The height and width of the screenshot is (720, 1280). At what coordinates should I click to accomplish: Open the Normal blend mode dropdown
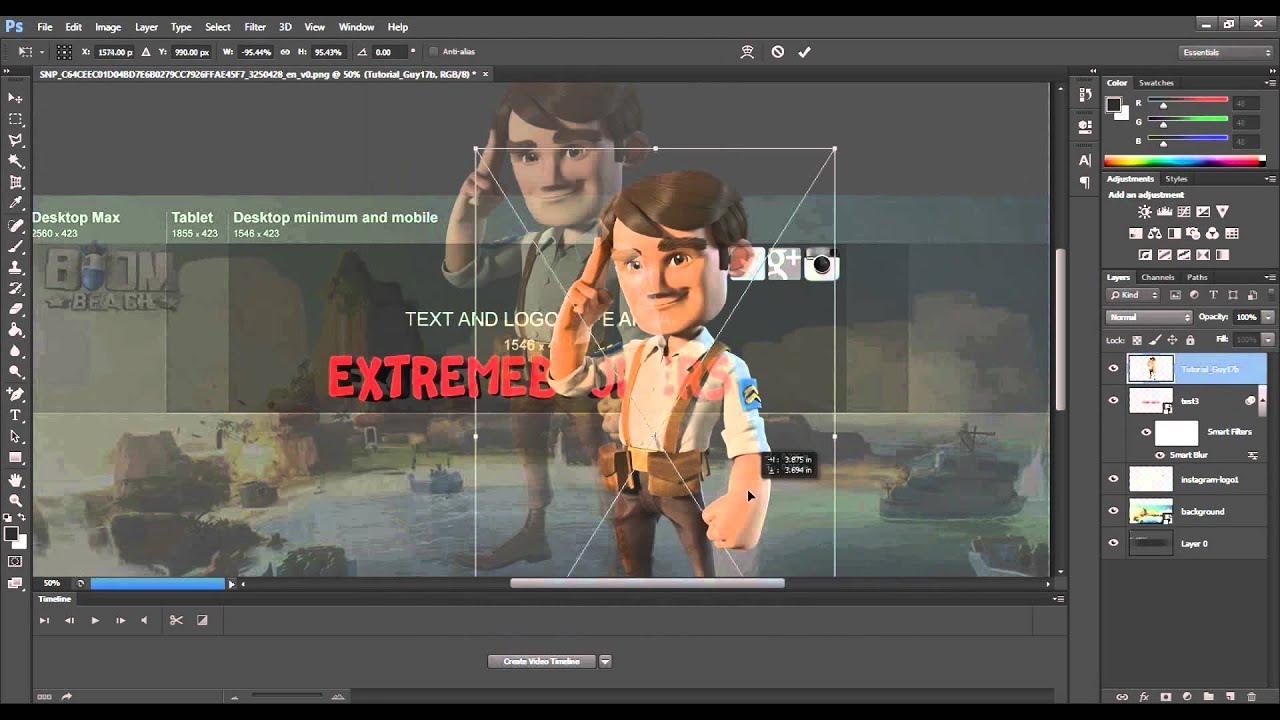tap(1149, 317)
